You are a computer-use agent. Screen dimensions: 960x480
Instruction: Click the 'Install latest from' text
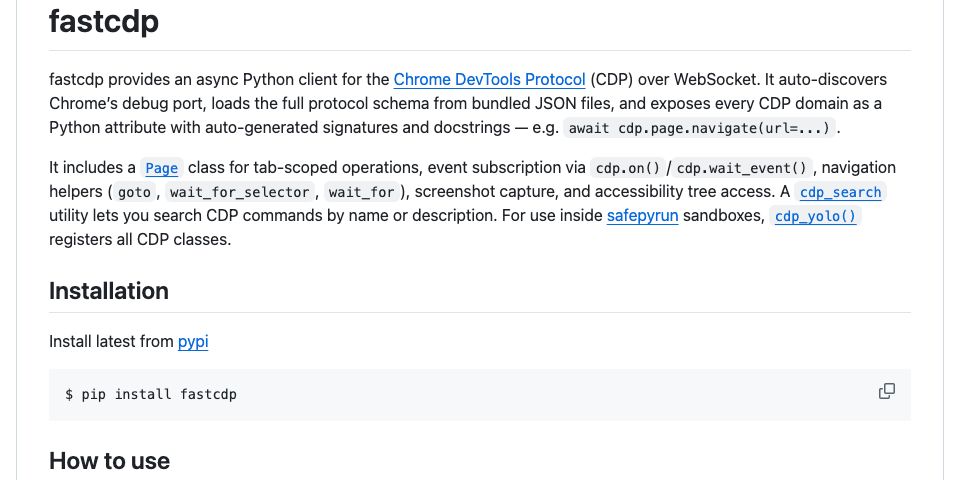click(x=111, y=342)
